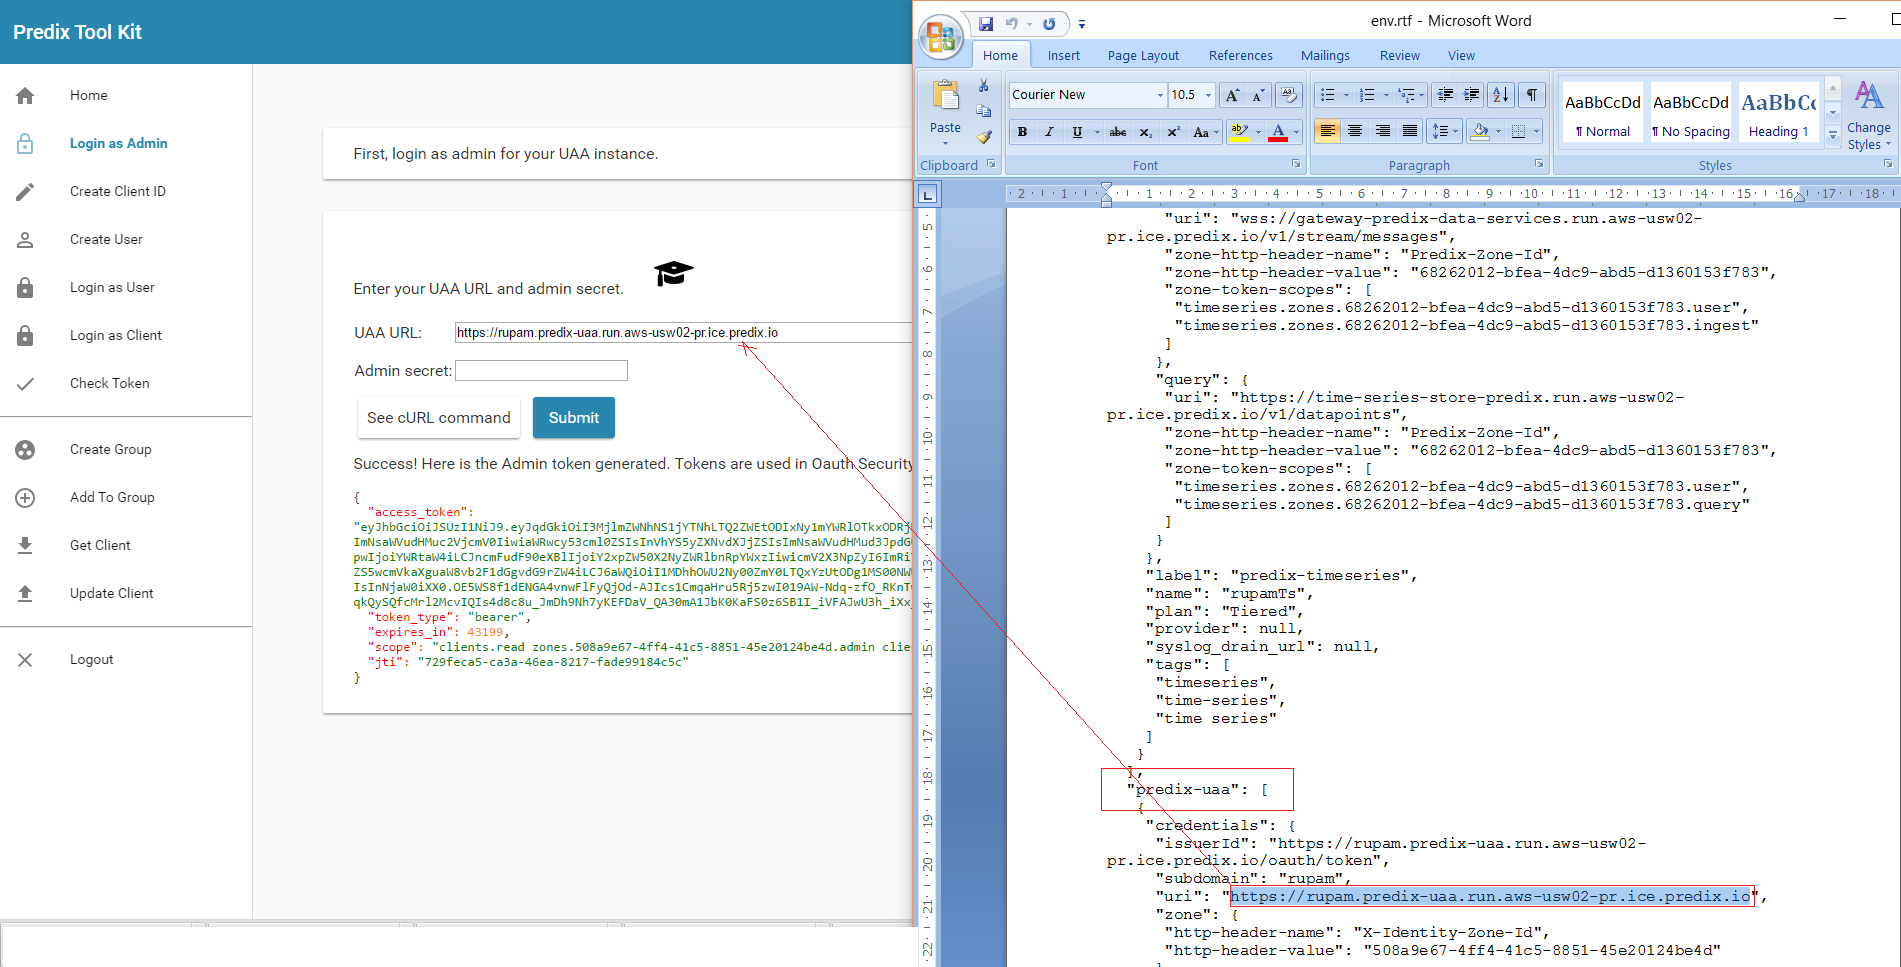This screenshot has height=967, width=1901.
Task: Show or hide paragraph marks
Action: (x=1532, y=95)
